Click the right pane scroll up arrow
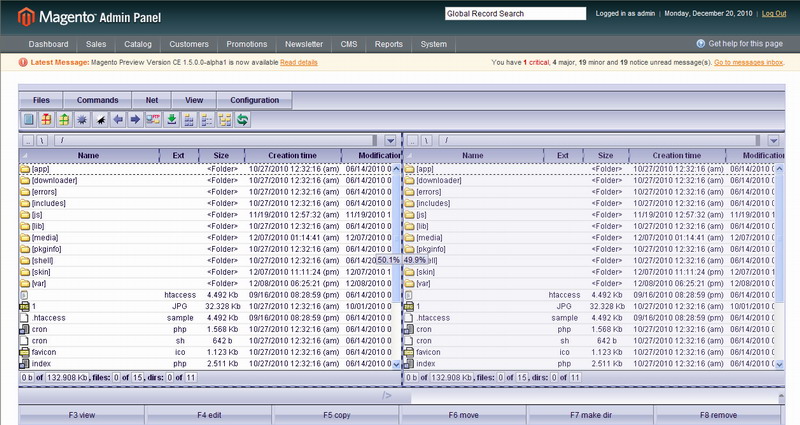This screenshot has height=425, width=800. (779, 169)
